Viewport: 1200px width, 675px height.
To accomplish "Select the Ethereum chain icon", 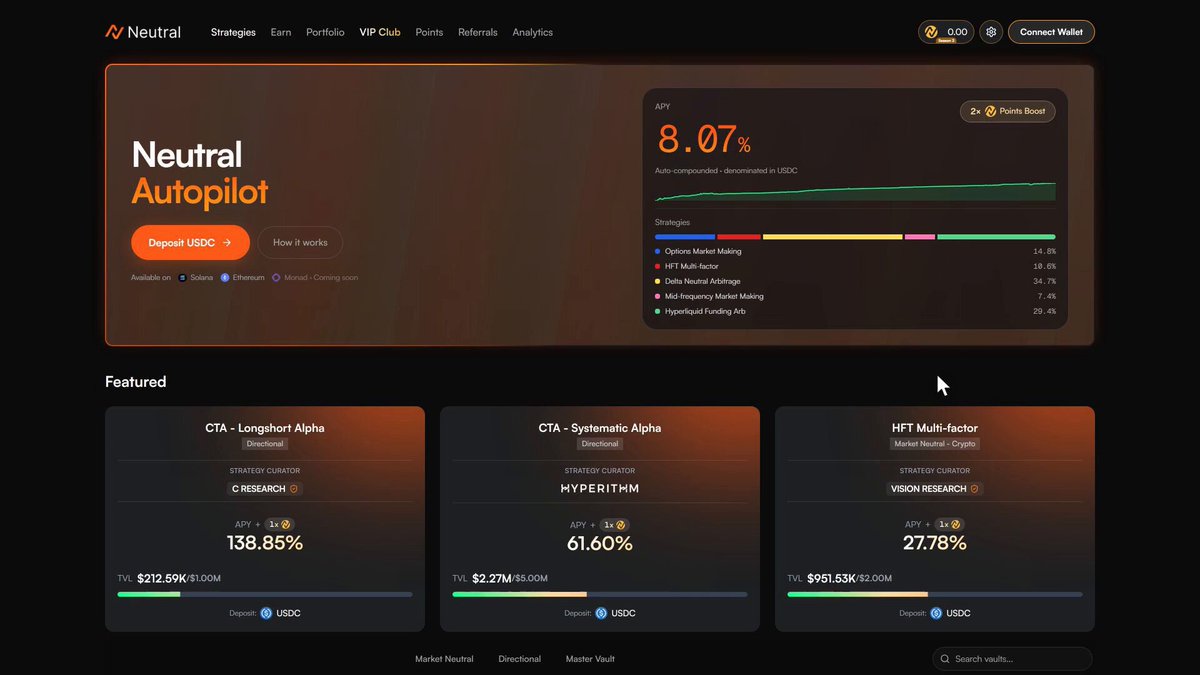I will (x=225, y=277).
